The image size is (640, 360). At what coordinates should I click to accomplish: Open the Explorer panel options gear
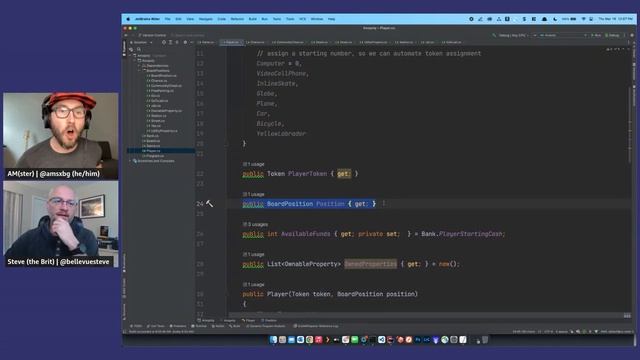coord(185,42)
